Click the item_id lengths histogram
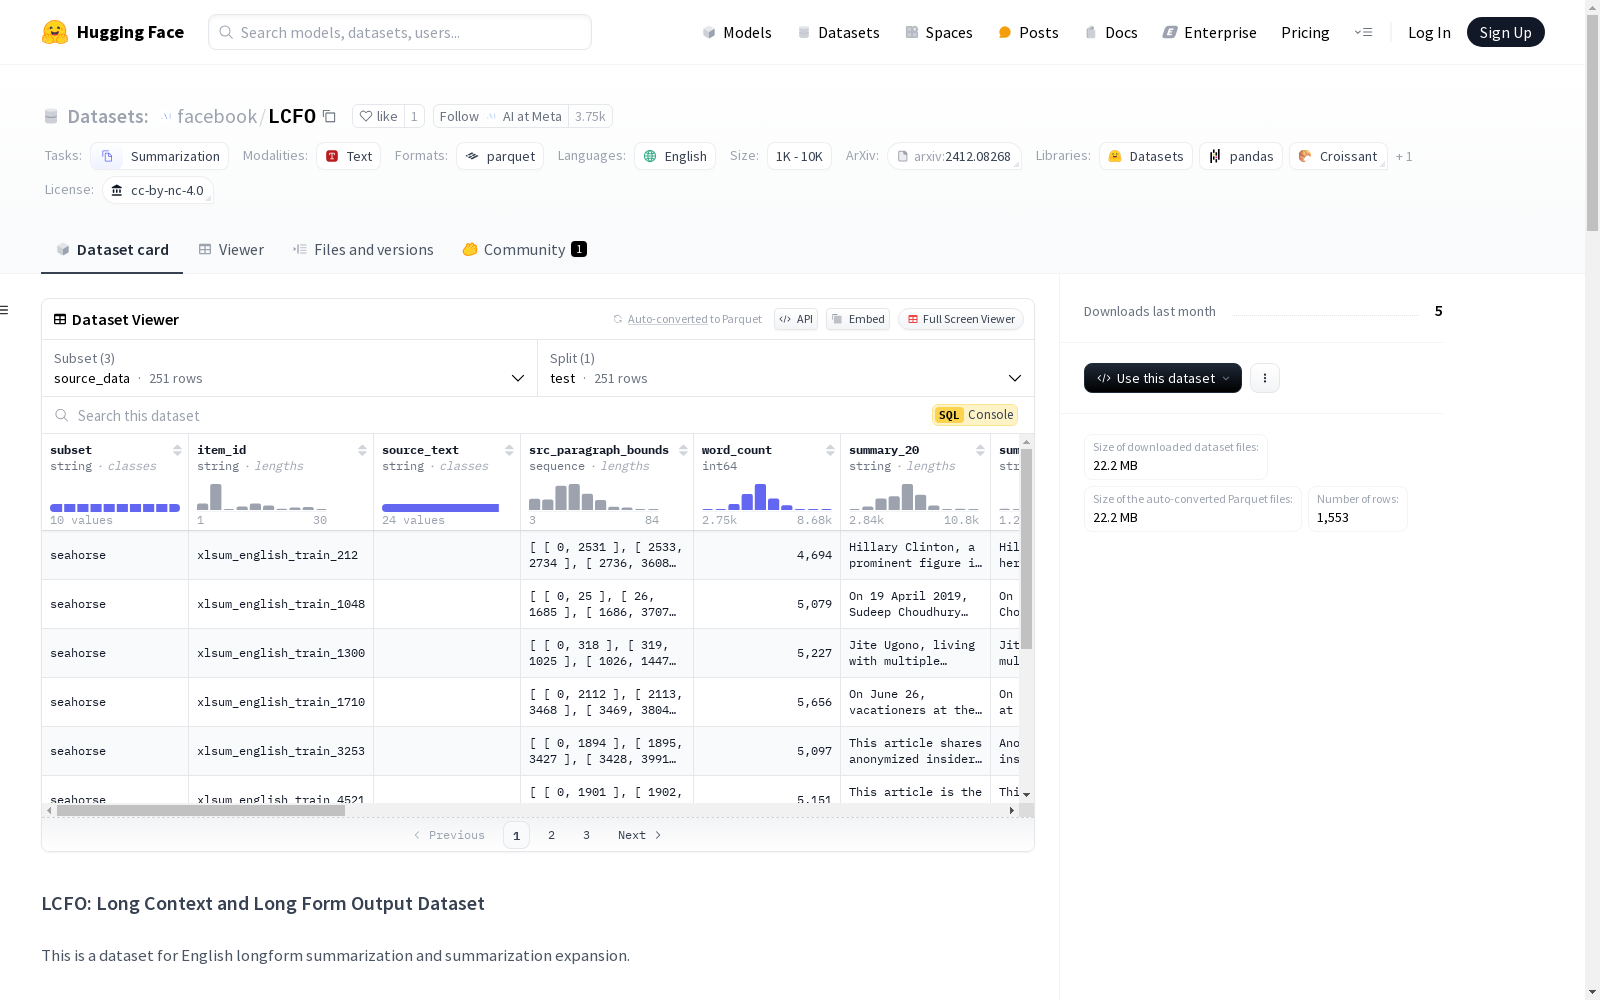This screenshot has height=1000, width=1600. click(262, 497)
